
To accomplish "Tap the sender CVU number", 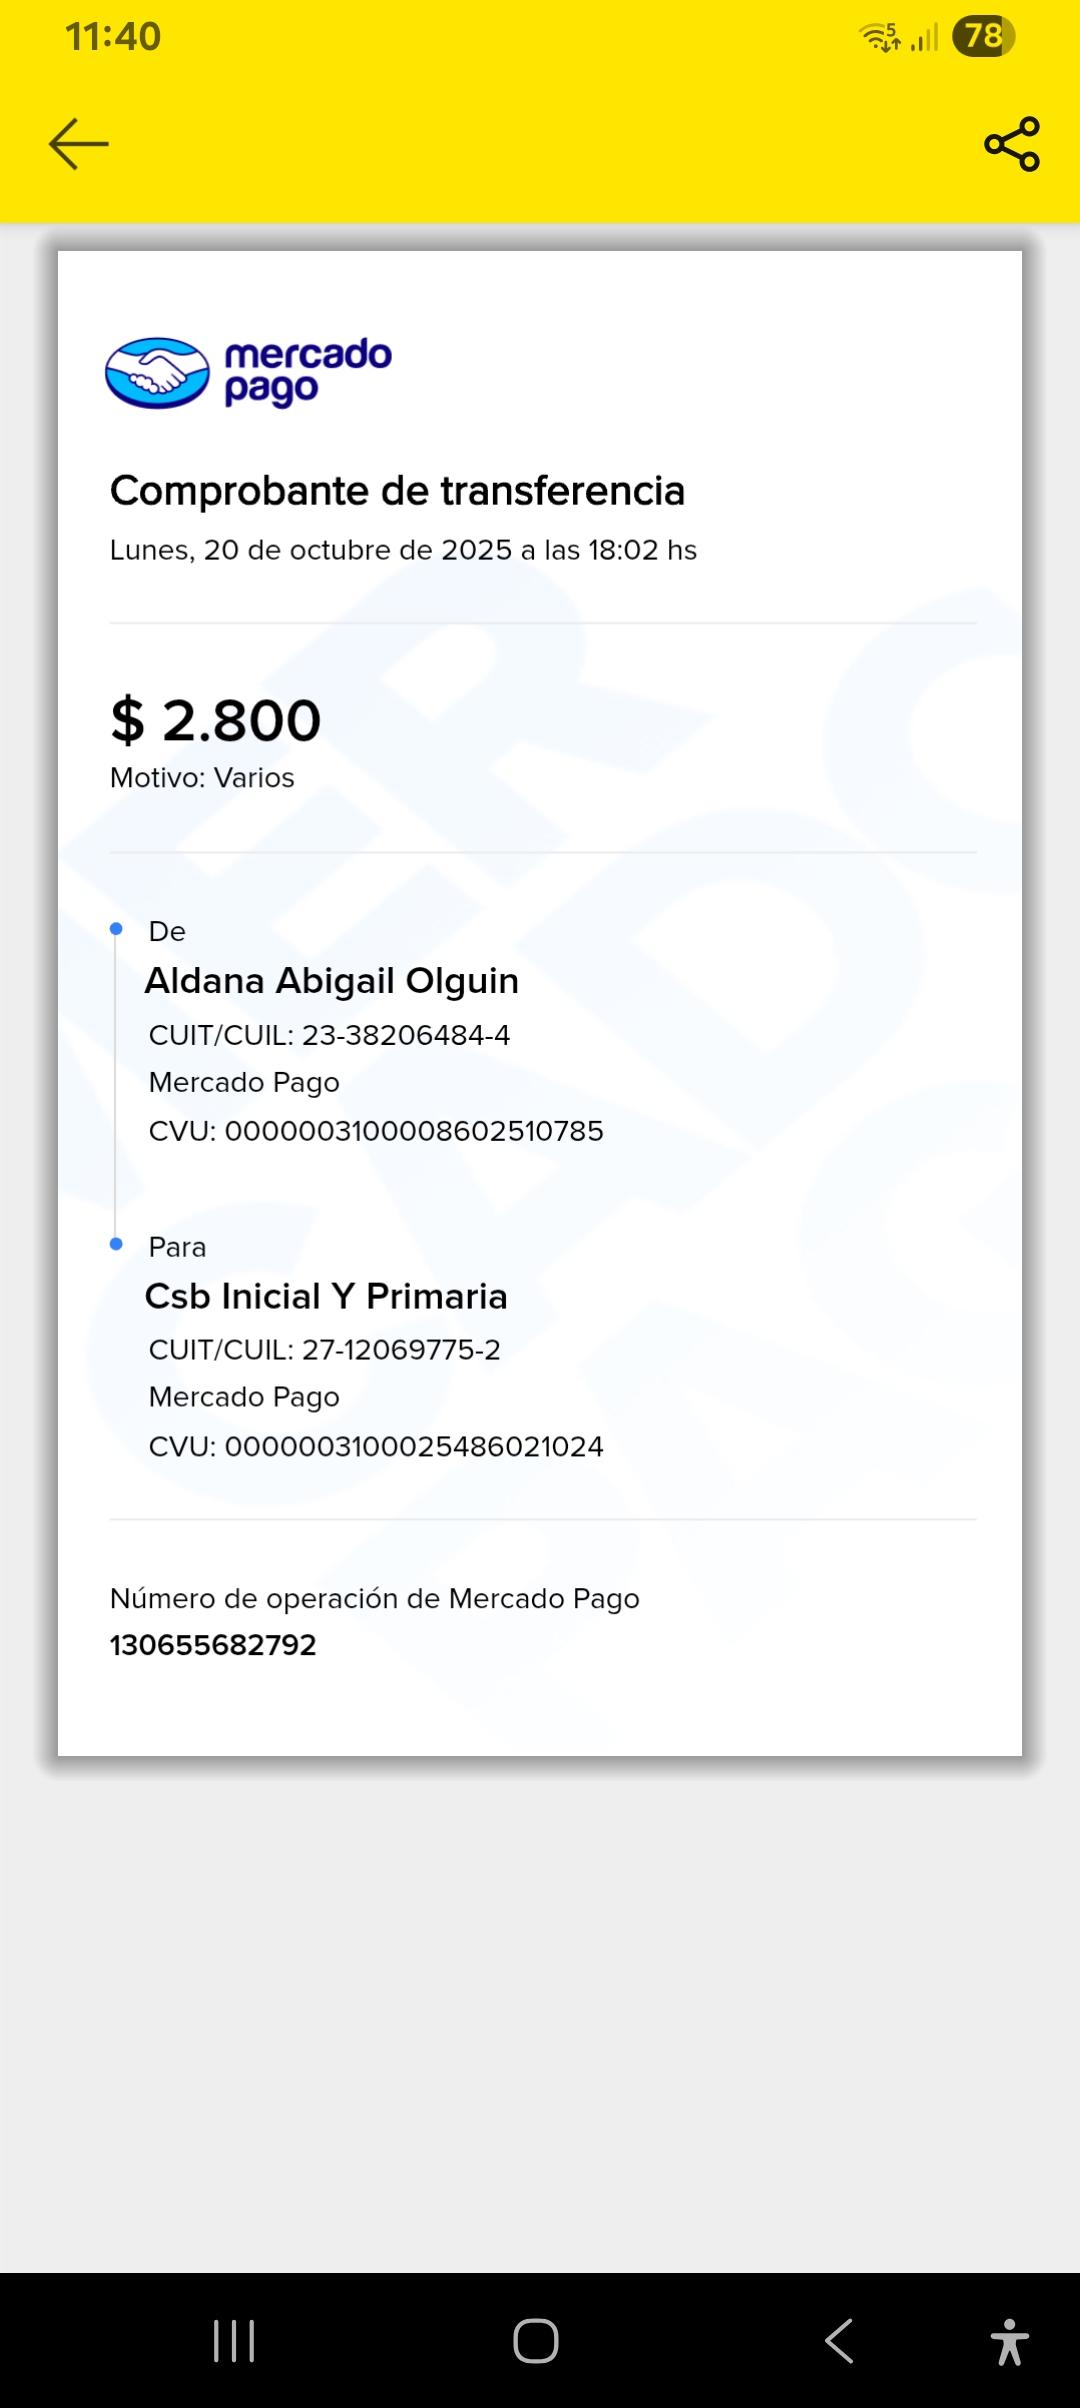I will click(376, 1131).
